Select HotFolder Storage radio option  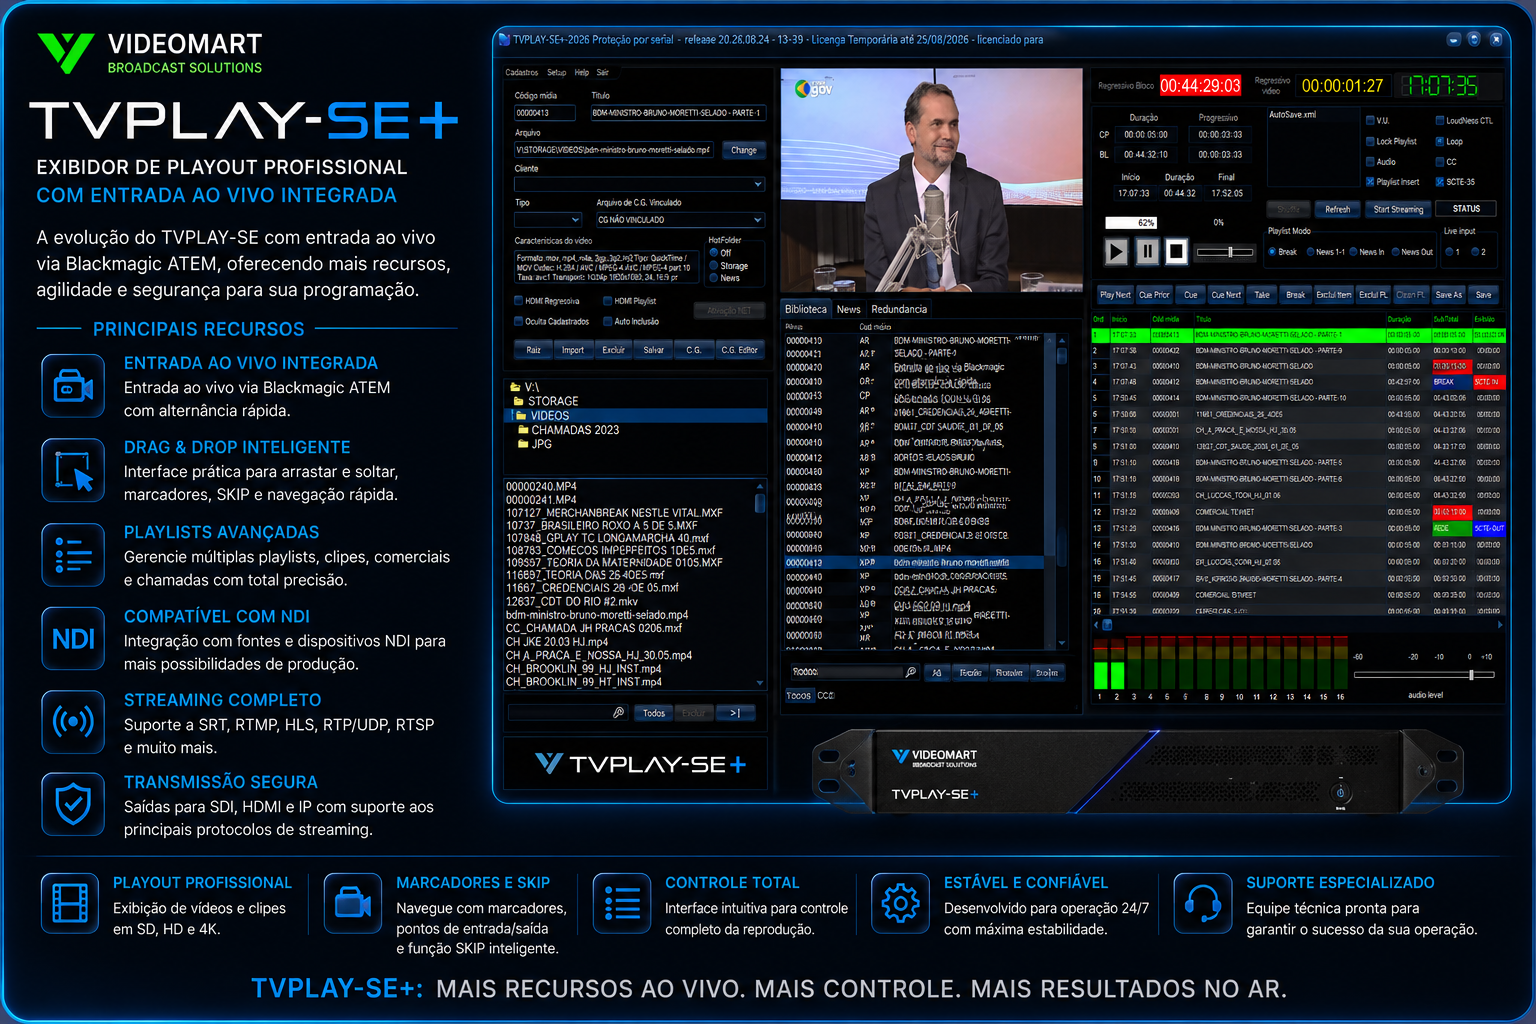click(x=714, y=266)
